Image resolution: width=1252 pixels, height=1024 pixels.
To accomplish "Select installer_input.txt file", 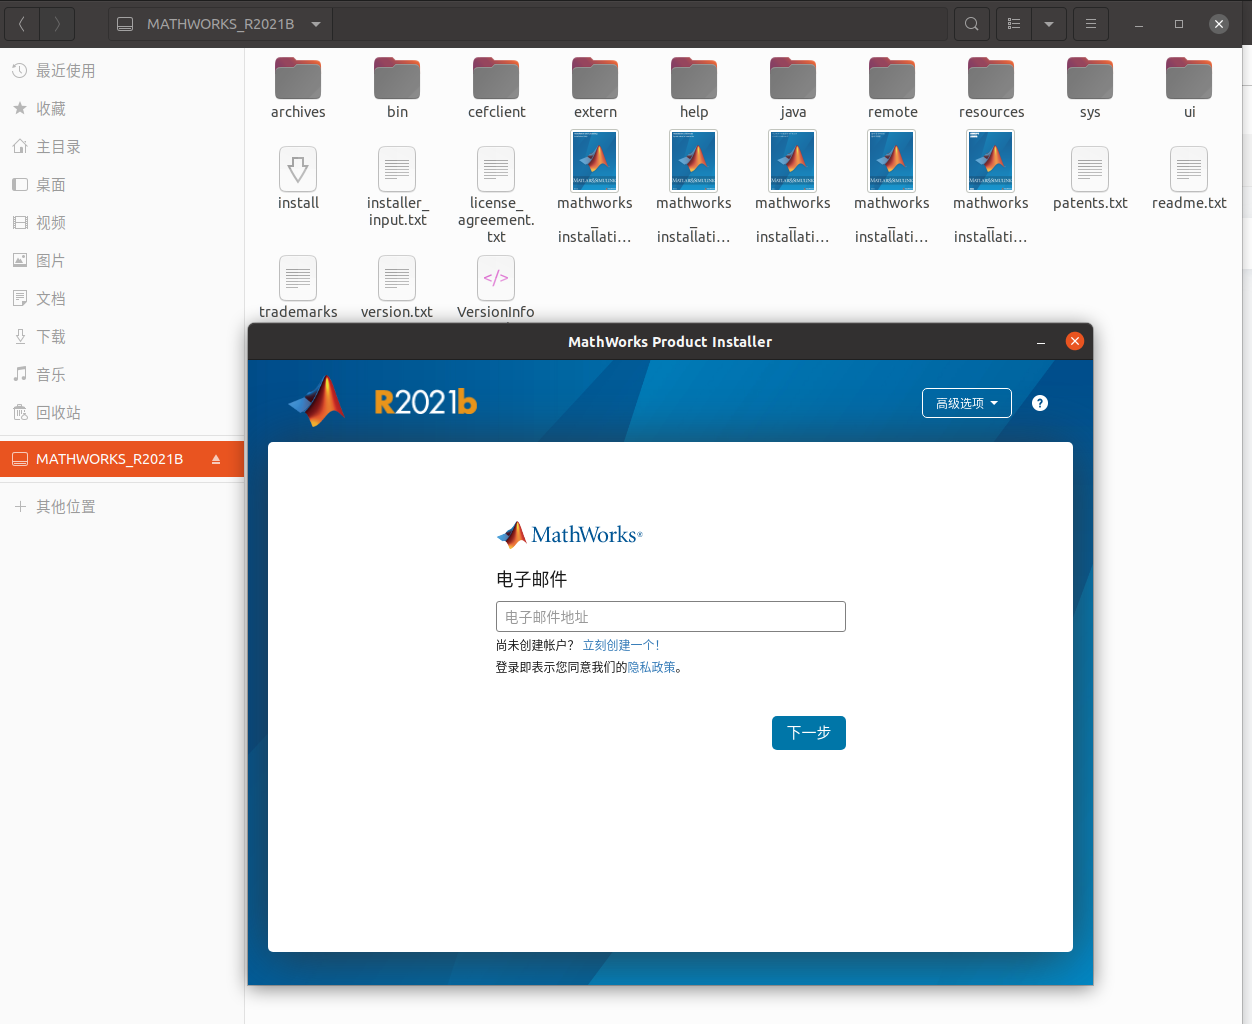I will tap(397, 186).
